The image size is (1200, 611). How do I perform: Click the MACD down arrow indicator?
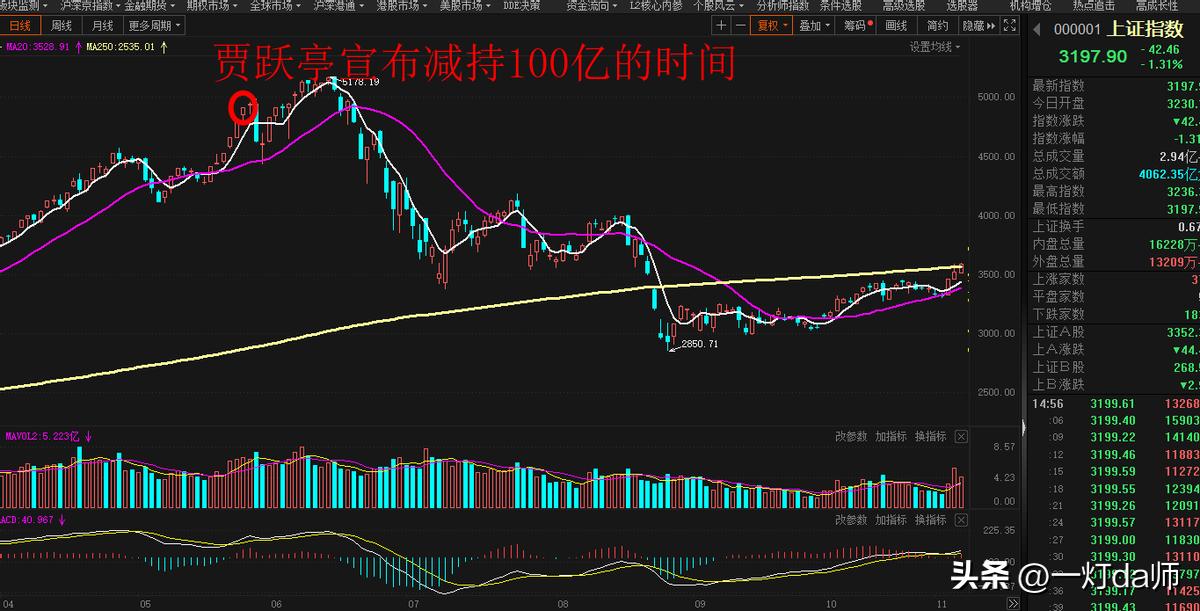62,521
